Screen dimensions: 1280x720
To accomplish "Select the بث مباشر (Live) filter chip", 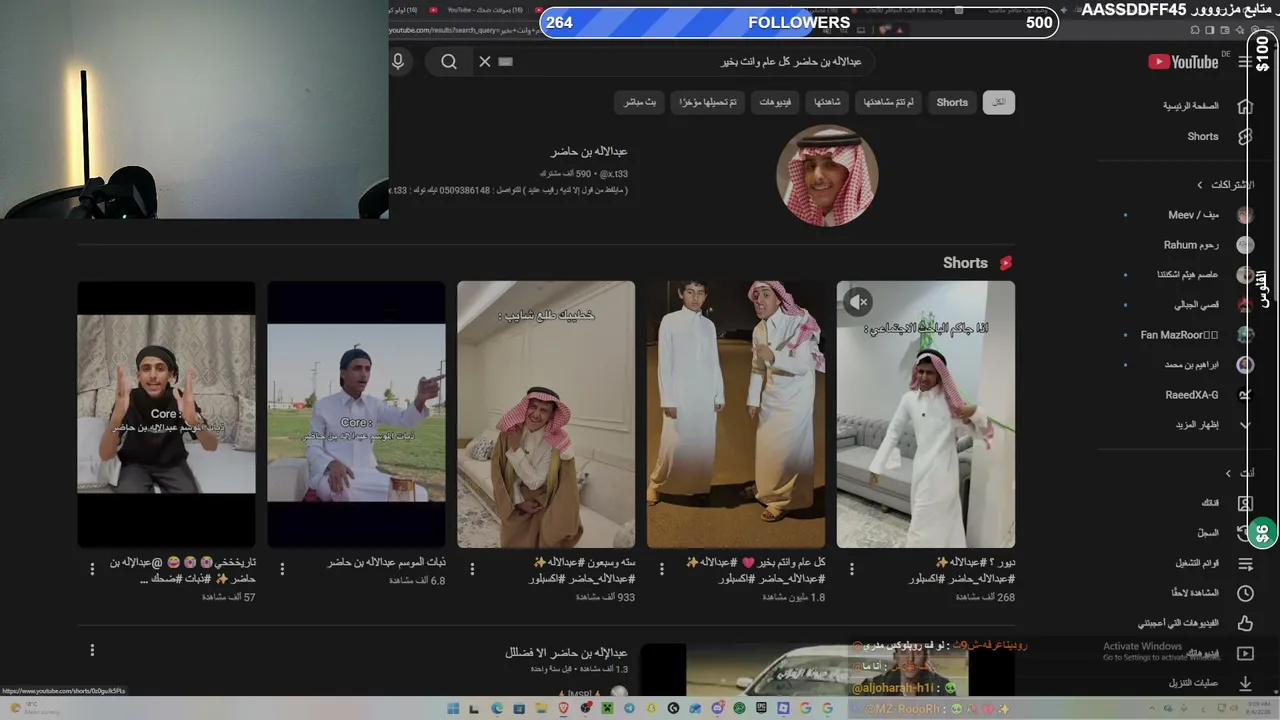I will click(x=640, y=102).
